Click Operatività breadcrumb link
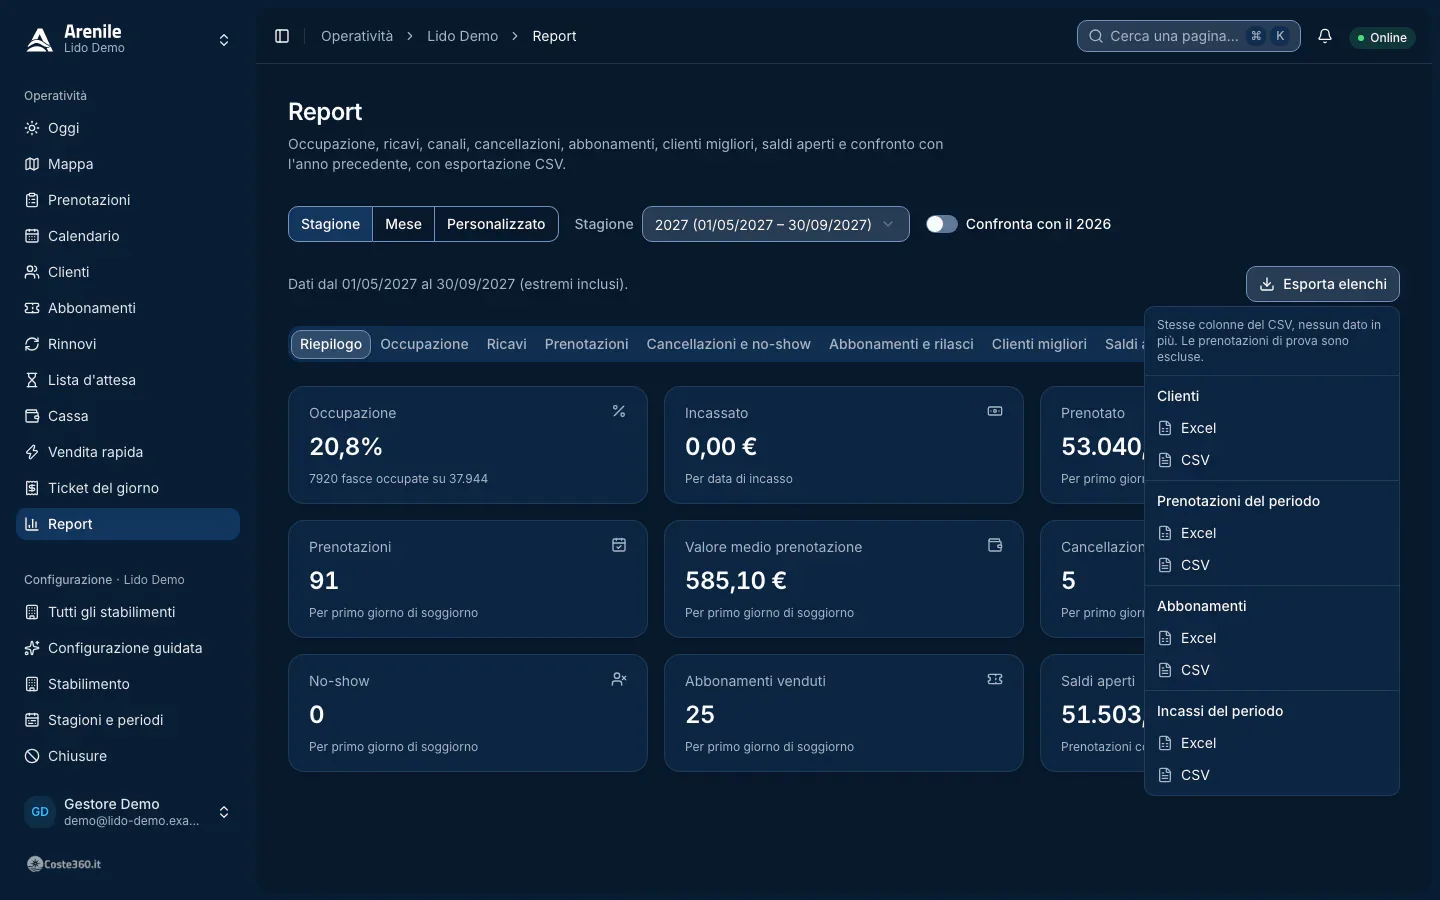 pos(357,36)
